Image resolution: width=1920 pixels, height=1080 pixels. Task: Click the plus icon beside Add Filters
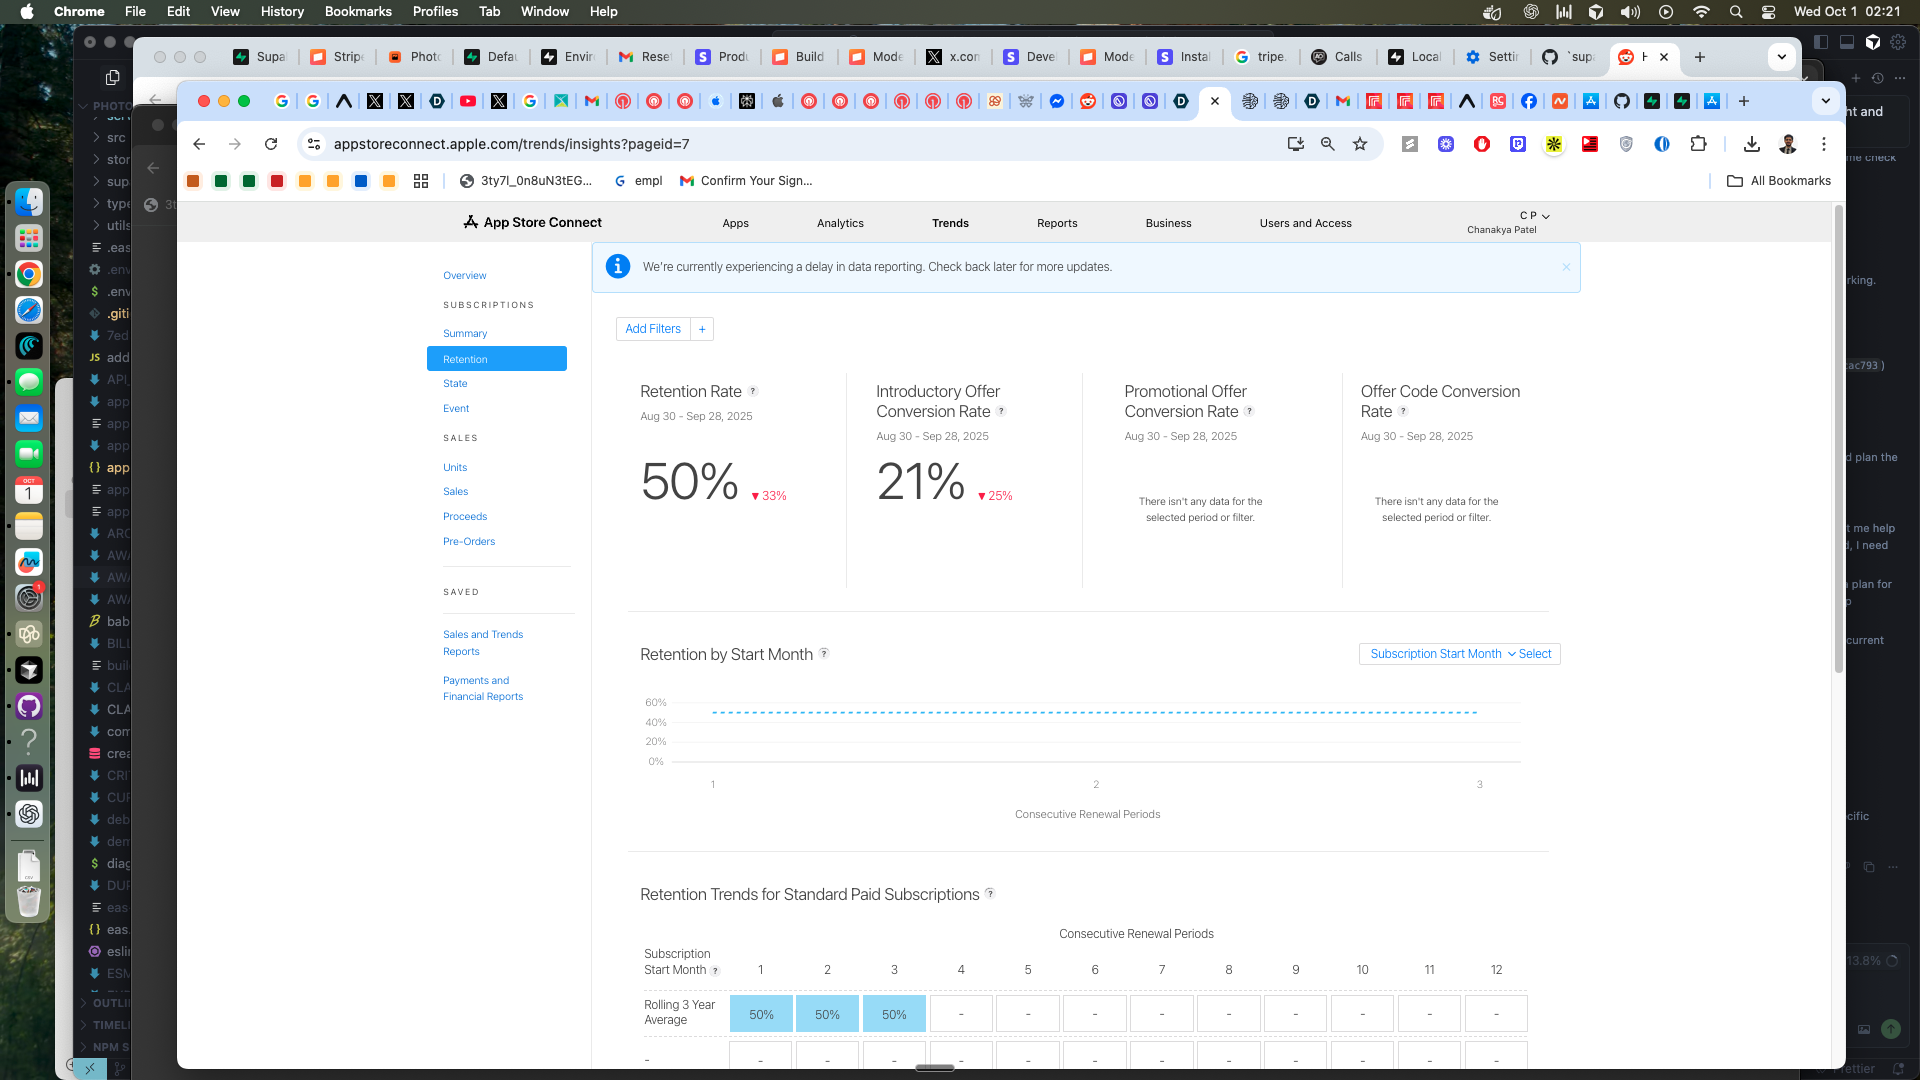(702, 329)
